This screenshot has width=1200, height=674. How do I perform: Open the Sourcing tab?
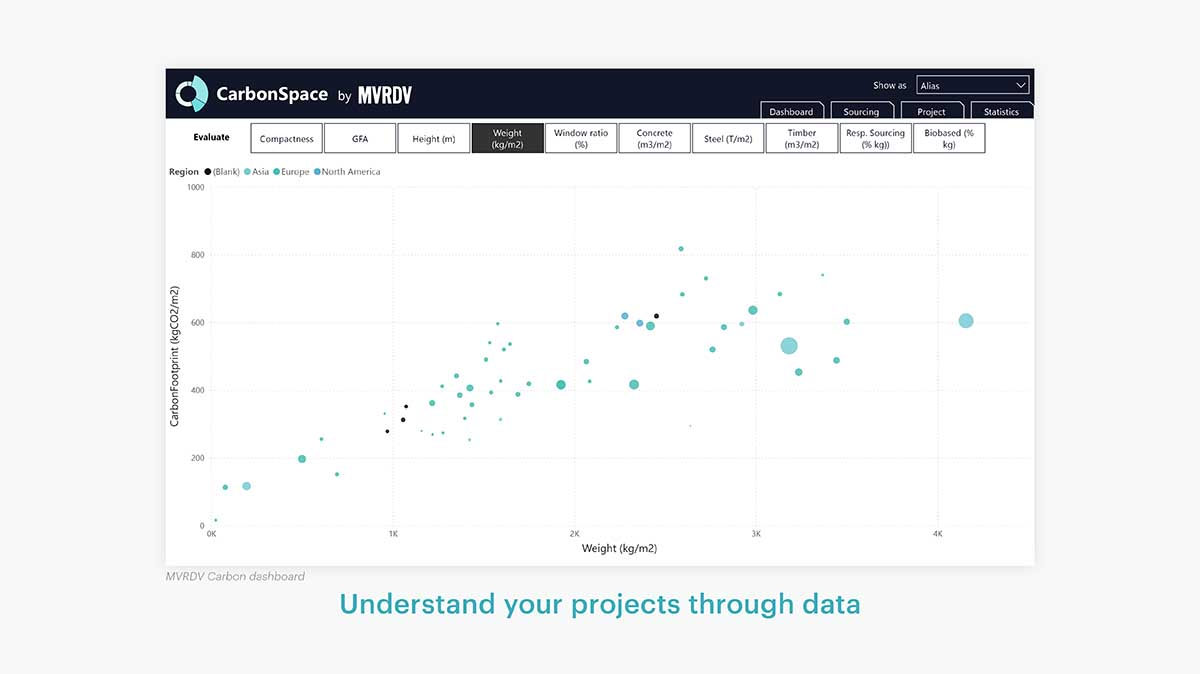862,111
